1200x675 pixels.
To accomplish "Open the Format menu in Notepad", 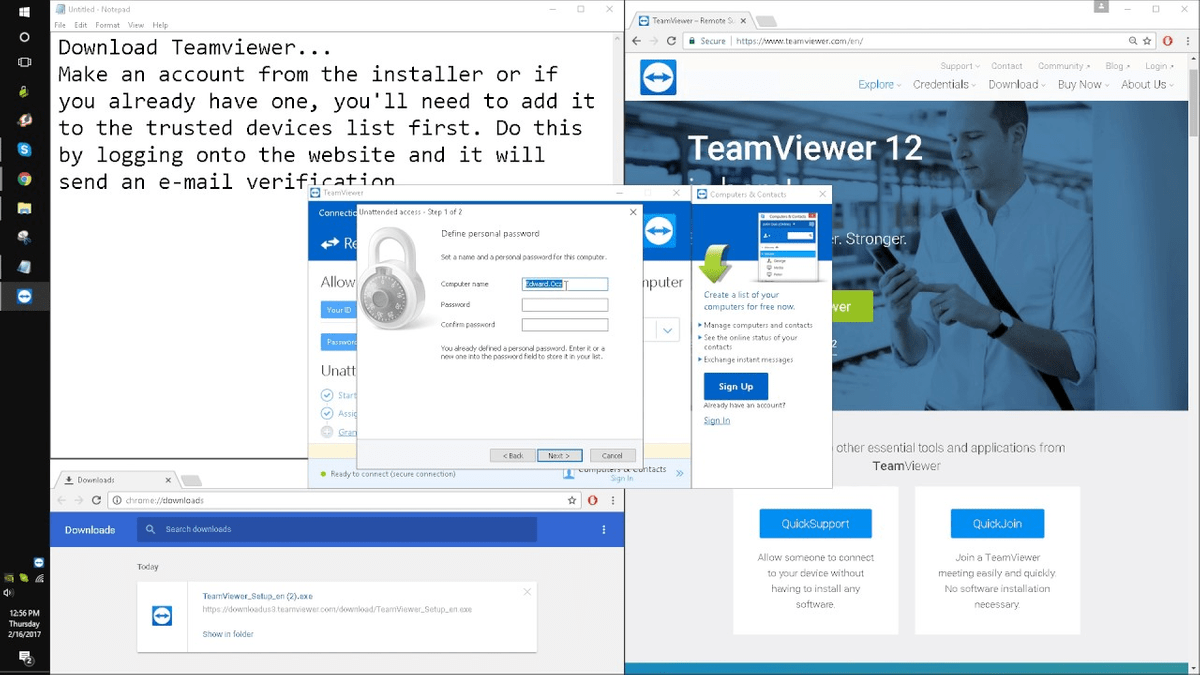I will pos(107,25).
